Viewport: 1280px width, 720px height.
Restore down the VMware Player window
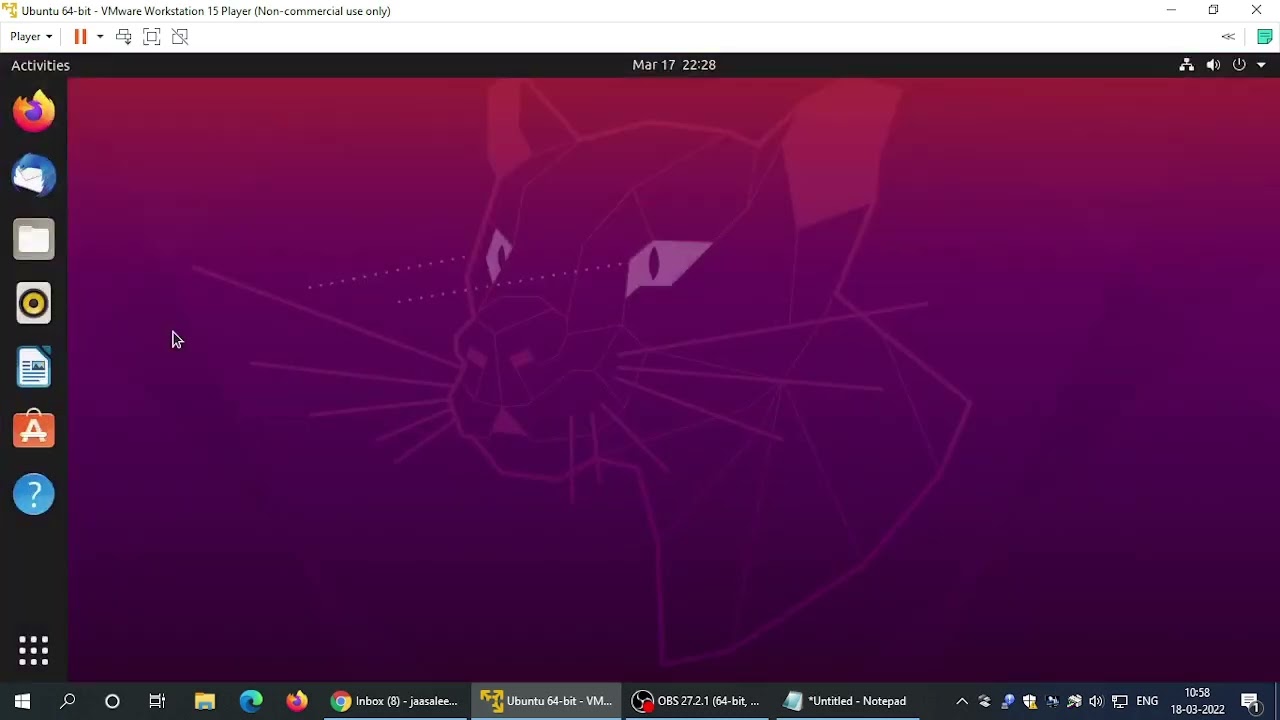pyautogui.click(x=1213, y=10)
